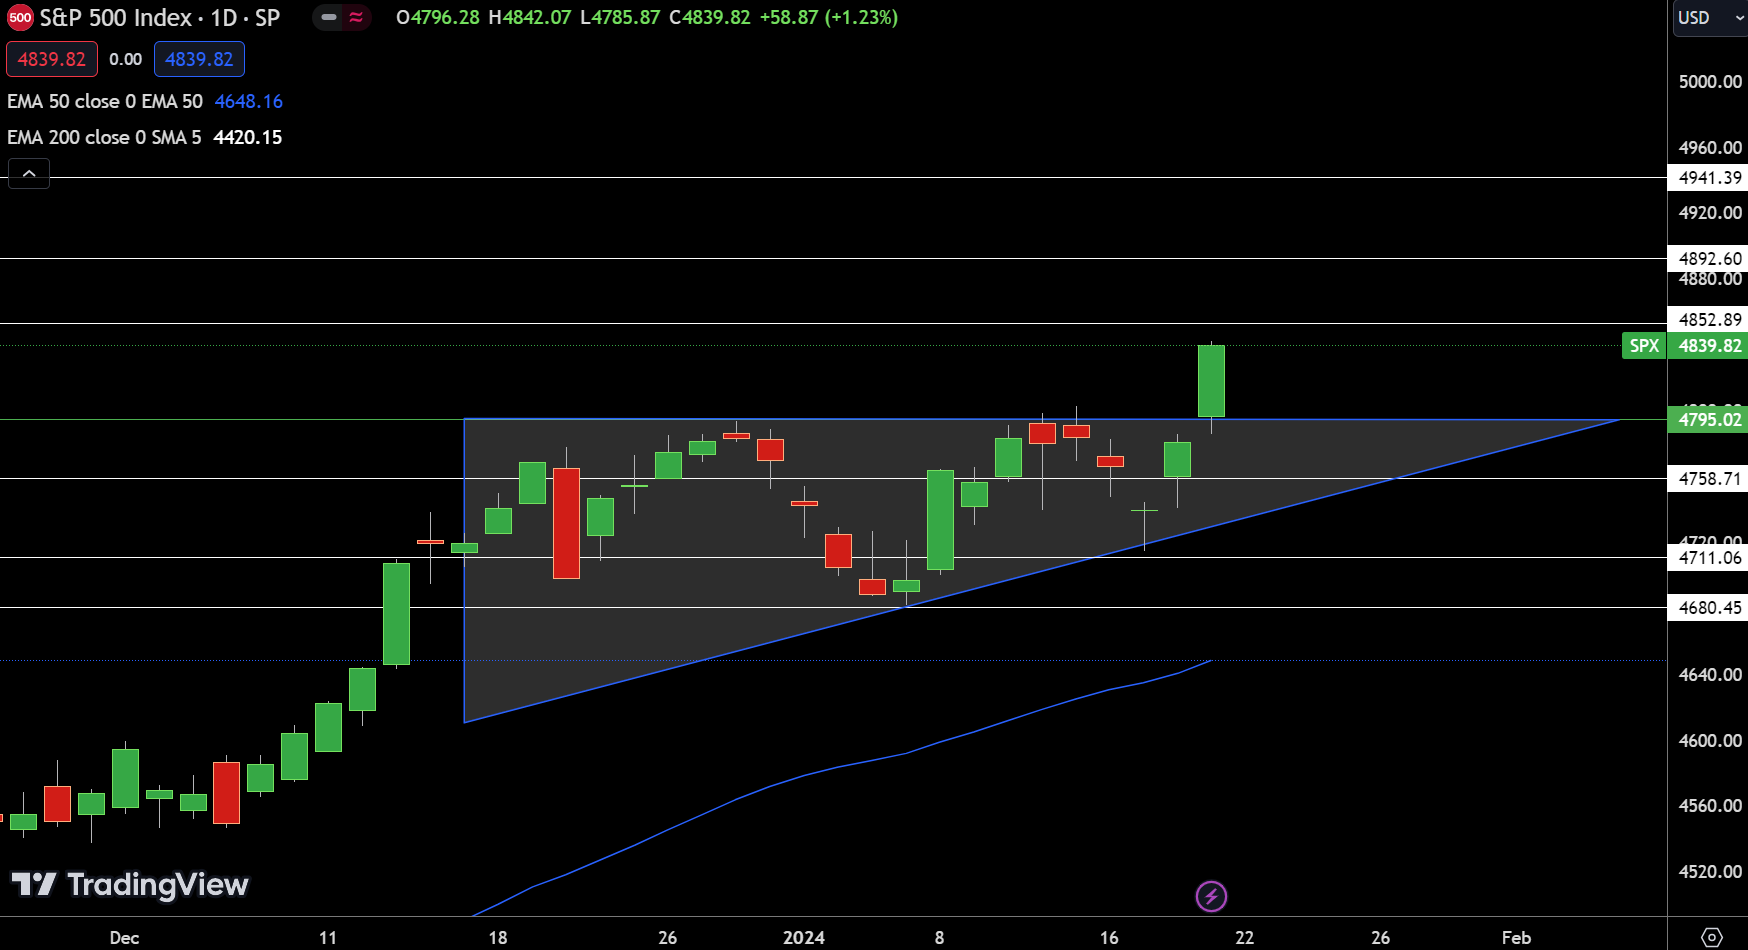Click the SPX green price label
Image resolution: width=1748 pixels, height=950 pixels.
pyautogui.click(x=1644, y=346)
